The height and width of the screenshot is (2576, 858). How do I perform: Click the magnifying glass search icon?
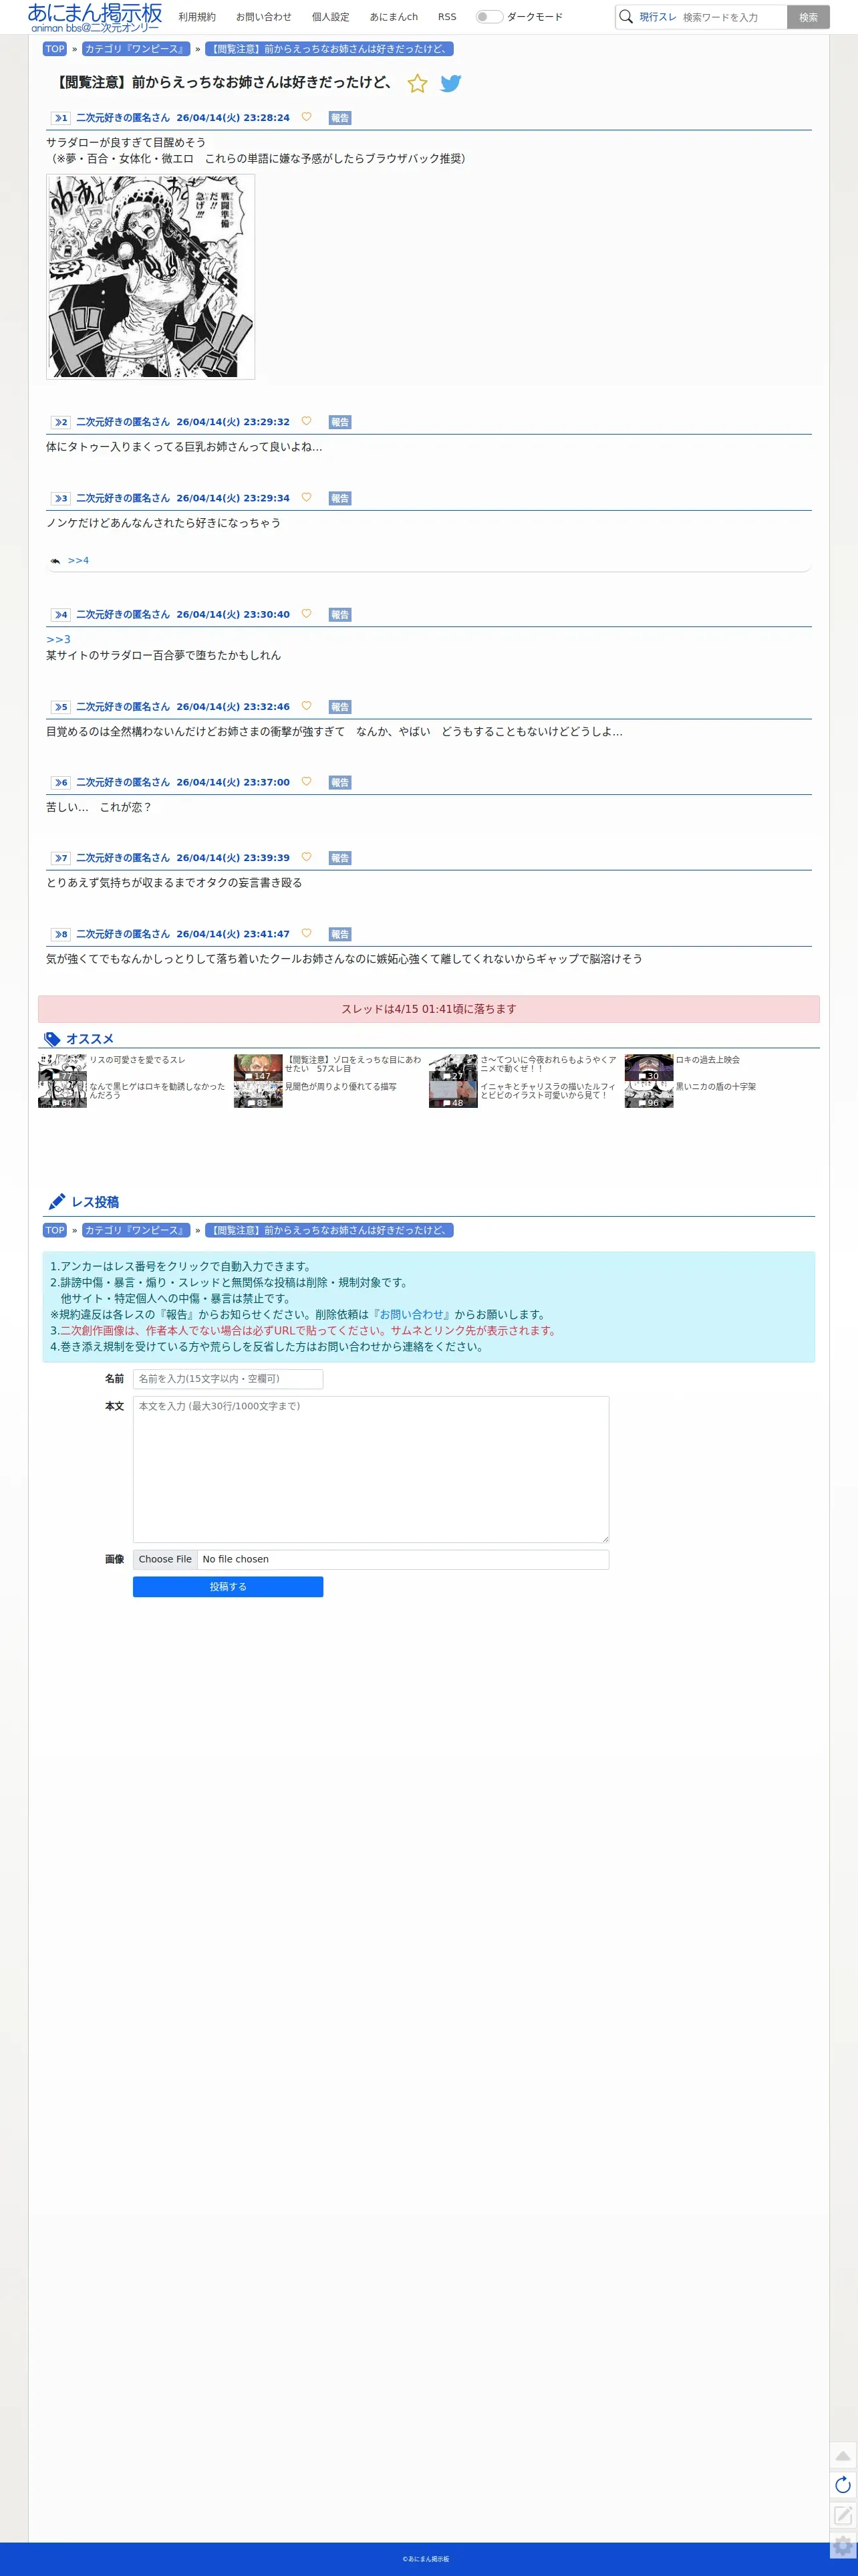tap(626, 17)
